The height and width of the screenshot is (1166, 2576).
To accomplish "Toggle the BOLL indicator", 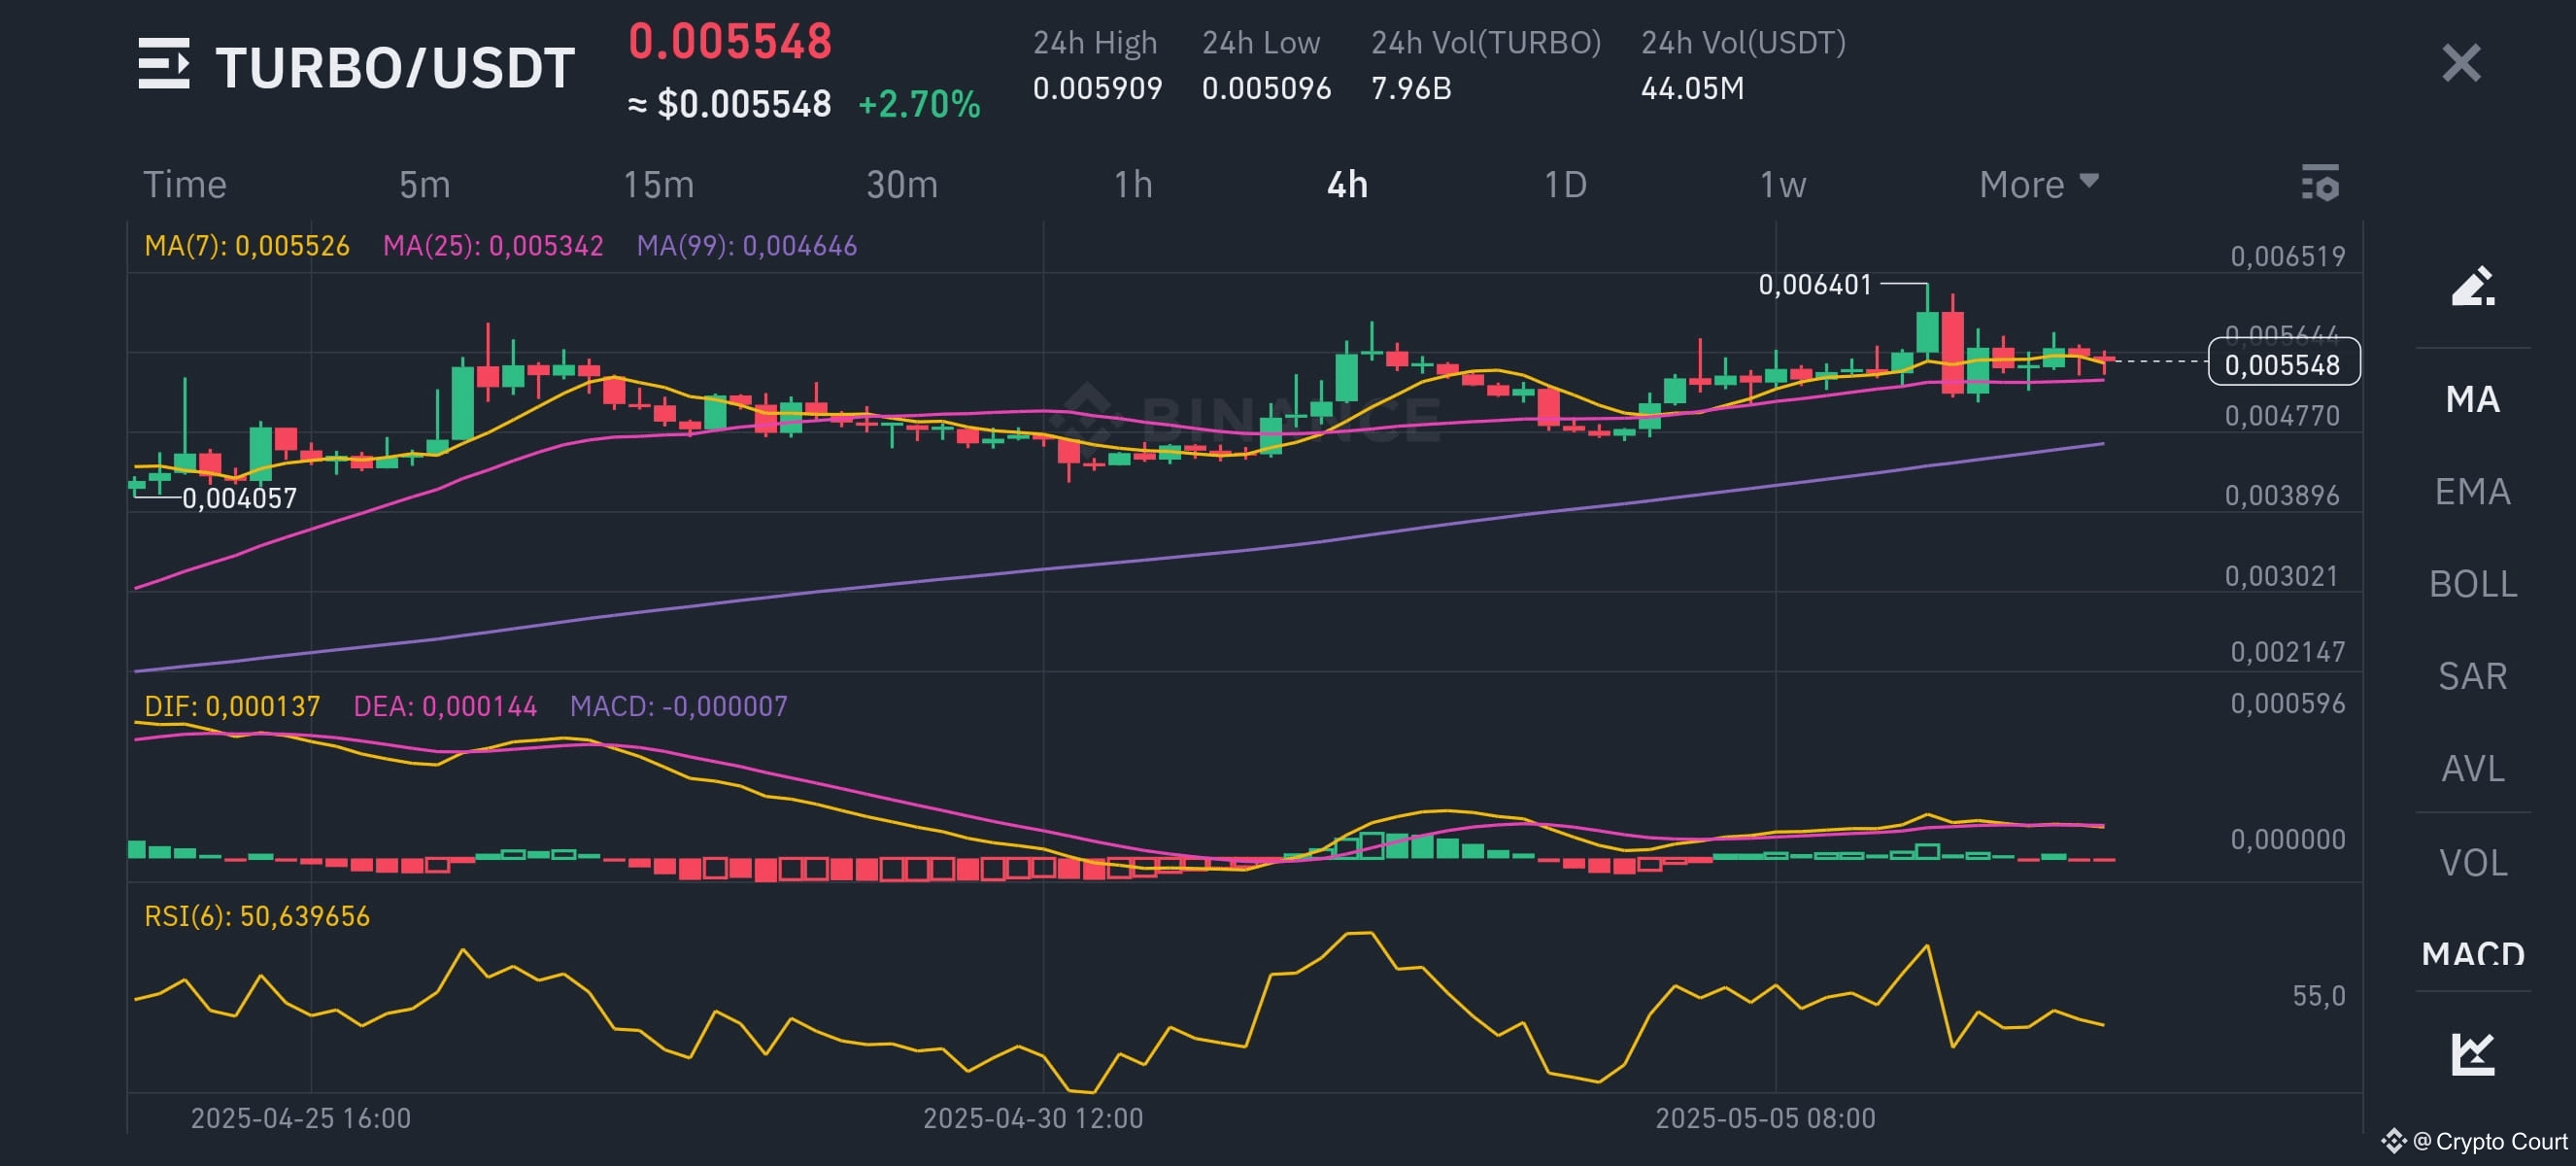I will (2472, 584).
